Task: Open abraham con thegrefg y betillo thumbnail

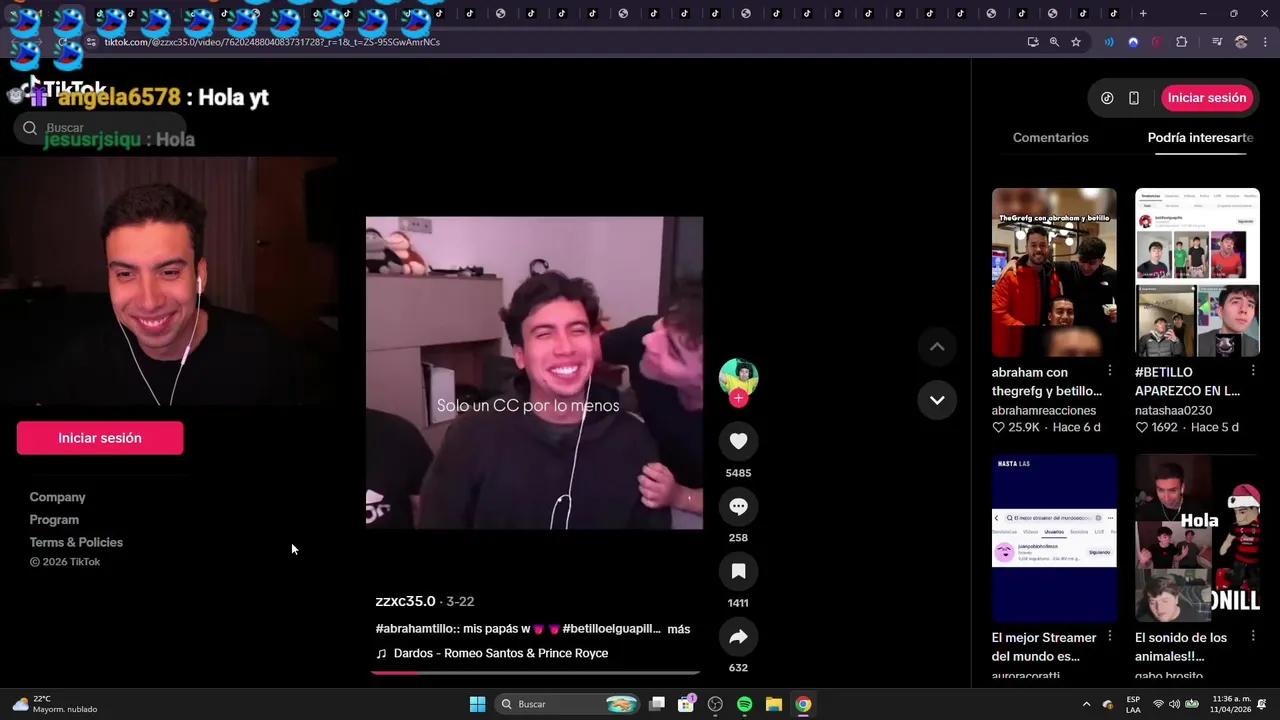Action: coord(1054,272)
